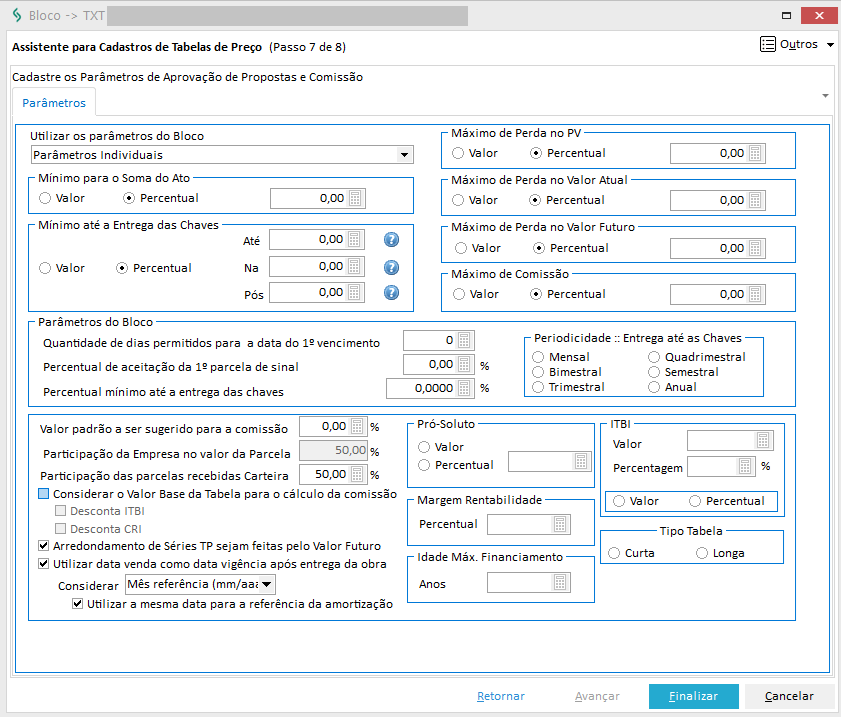The height and width of the screenshot is (717, 841).
Task: Open calculator icon of the Pós field
Action: coord(354,292)
